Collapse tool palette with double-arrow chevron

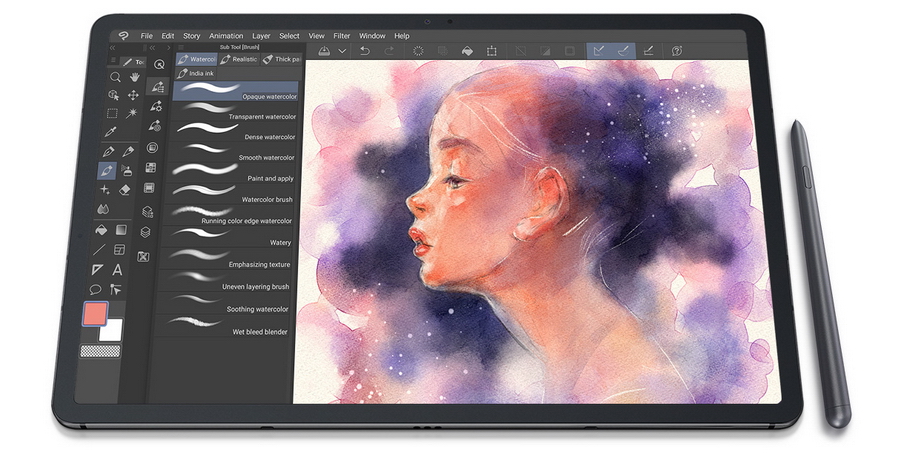coord(114,48)
